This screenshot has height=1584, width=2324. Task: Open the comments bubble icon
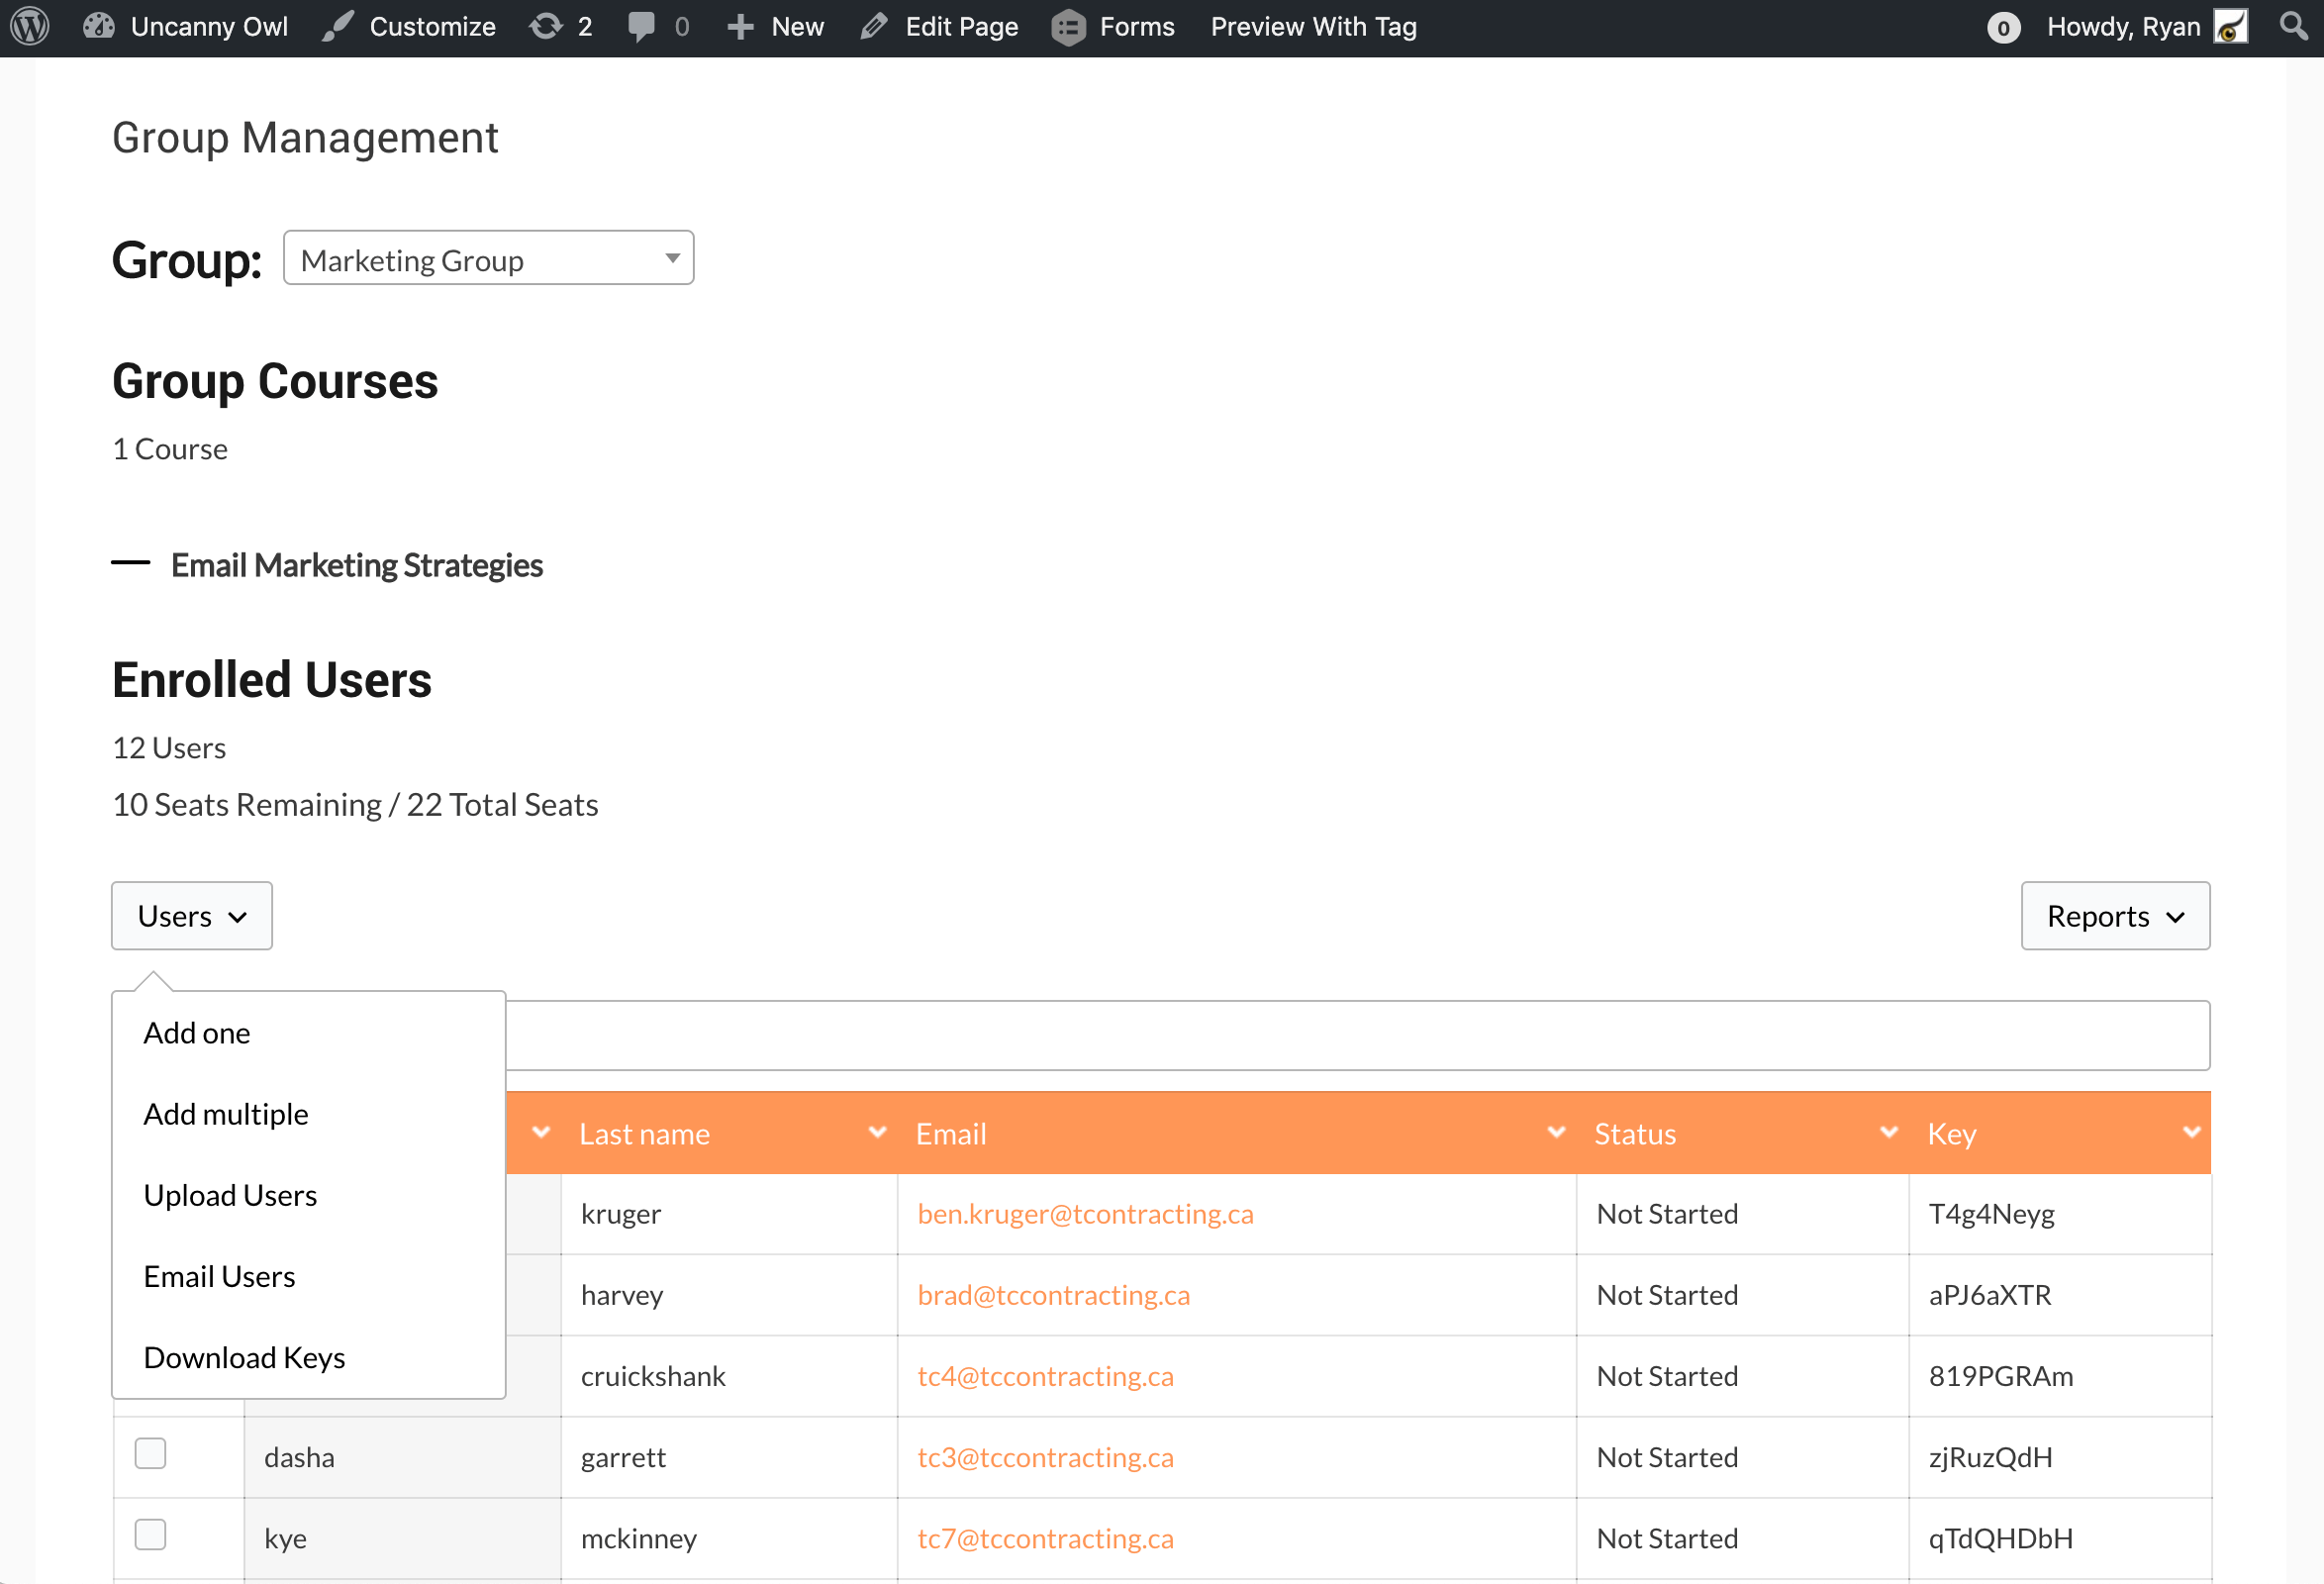pyautogui.click(x=641, y=27)
